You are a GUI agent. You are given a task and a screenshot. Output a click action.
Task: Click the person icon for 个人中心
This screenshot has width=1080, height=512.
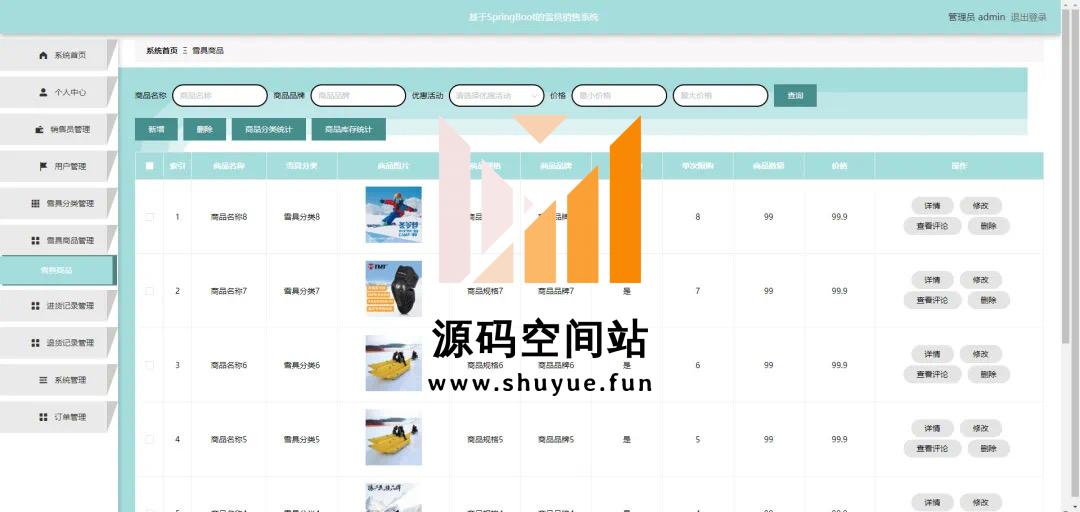(x=43, y=92)
